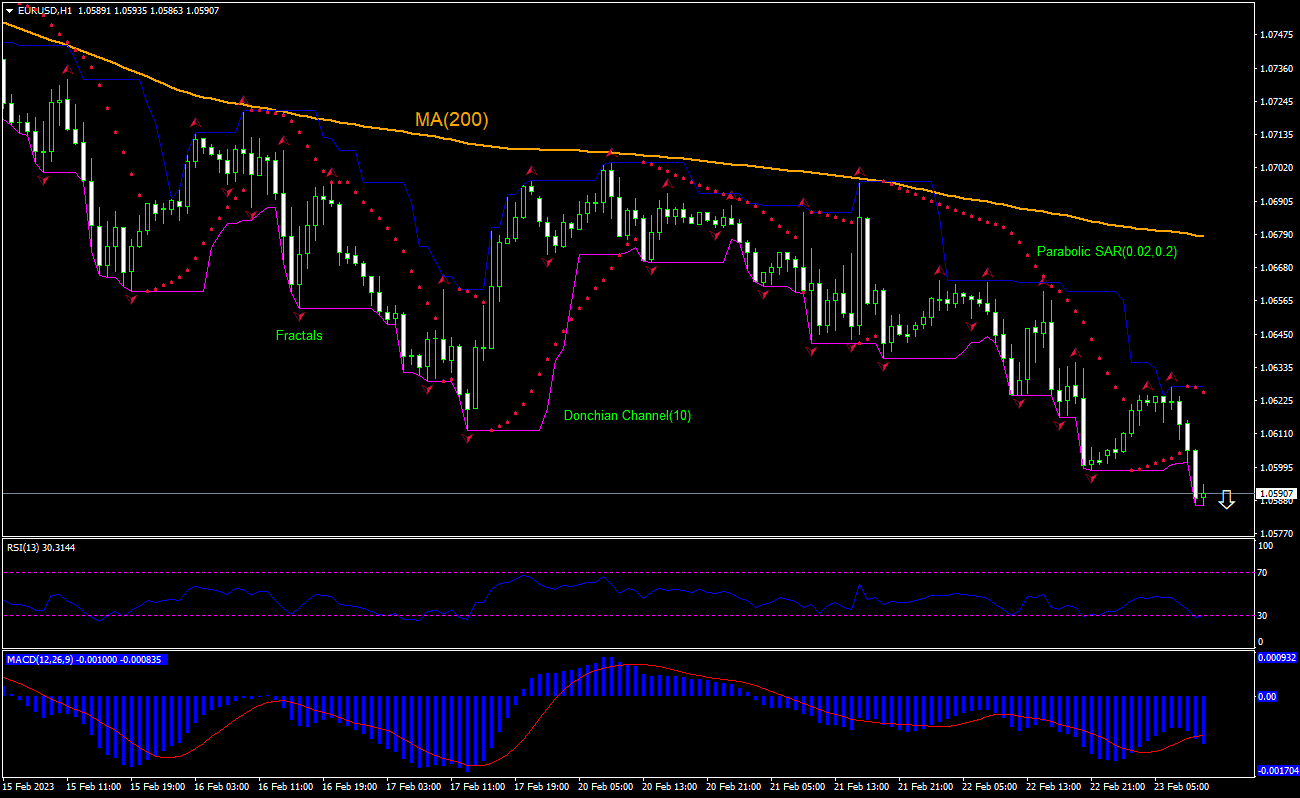The image size is (1300, 798).
Task: Select the Donchian Channel(10) label
Action: coord(627,415)
